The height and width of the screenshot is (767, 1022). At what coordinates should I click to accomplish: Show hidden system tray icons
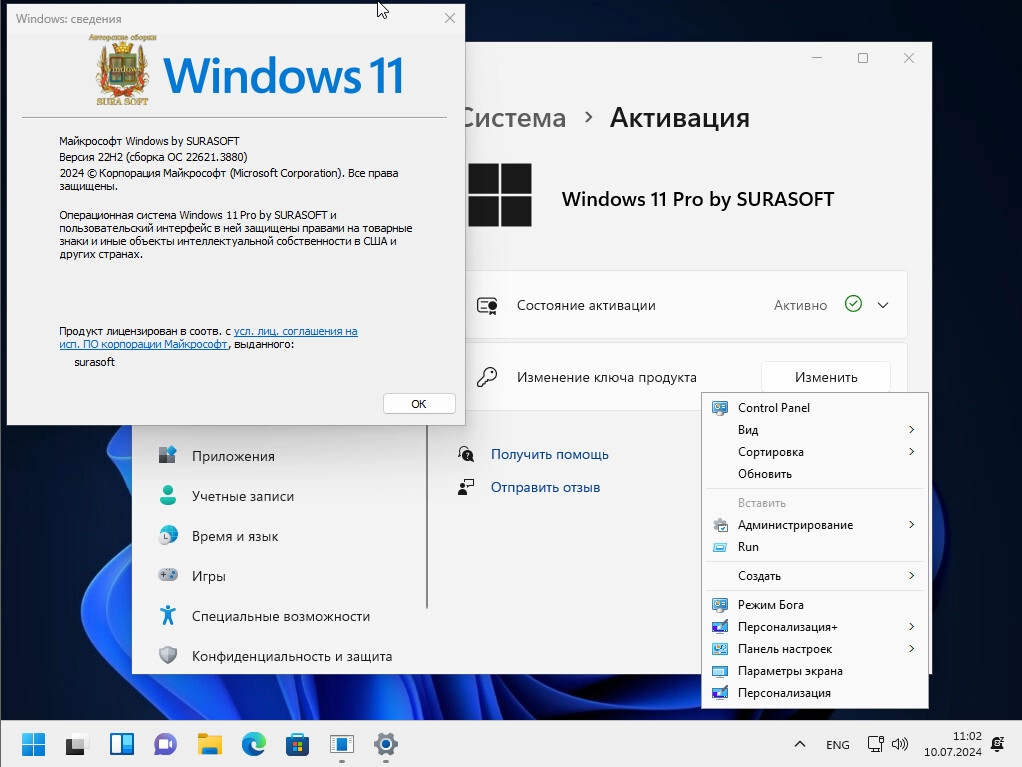pyautogui.click(x=799, y=744)
